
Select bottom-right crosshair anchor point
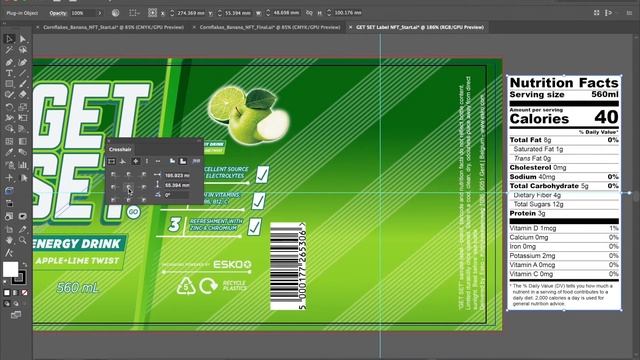click(x=144, y=199)
